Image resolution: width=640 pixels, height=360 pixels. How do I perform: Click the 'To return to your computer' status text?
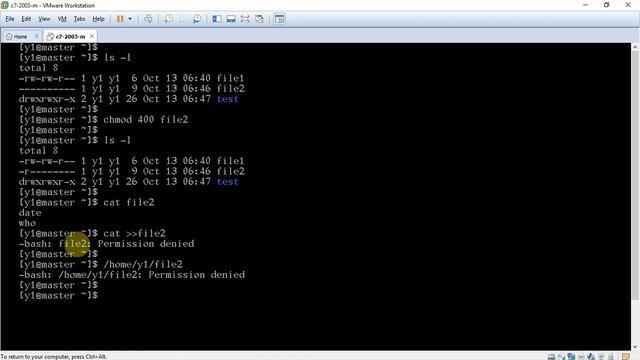[x=53, y=357]
